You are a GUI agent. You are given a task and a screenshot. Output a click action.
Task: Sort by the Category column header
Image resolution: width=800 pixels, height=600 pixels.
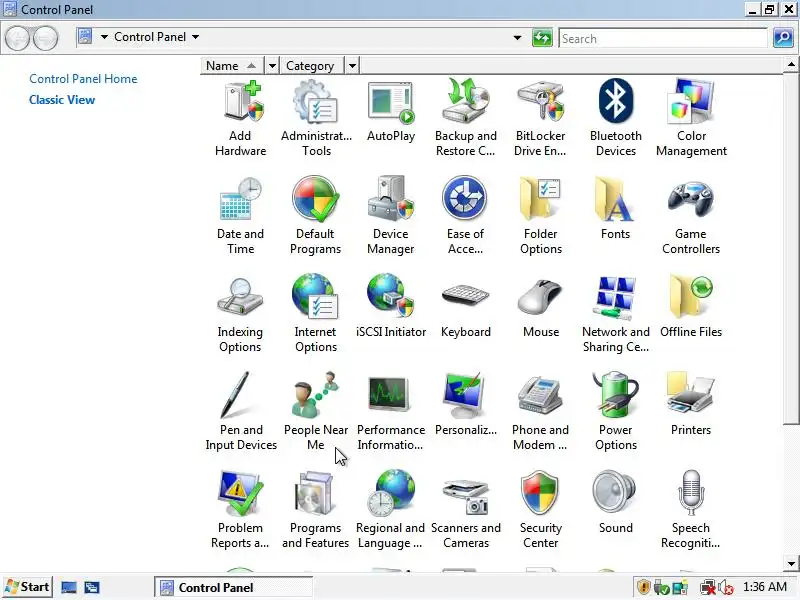312,66
